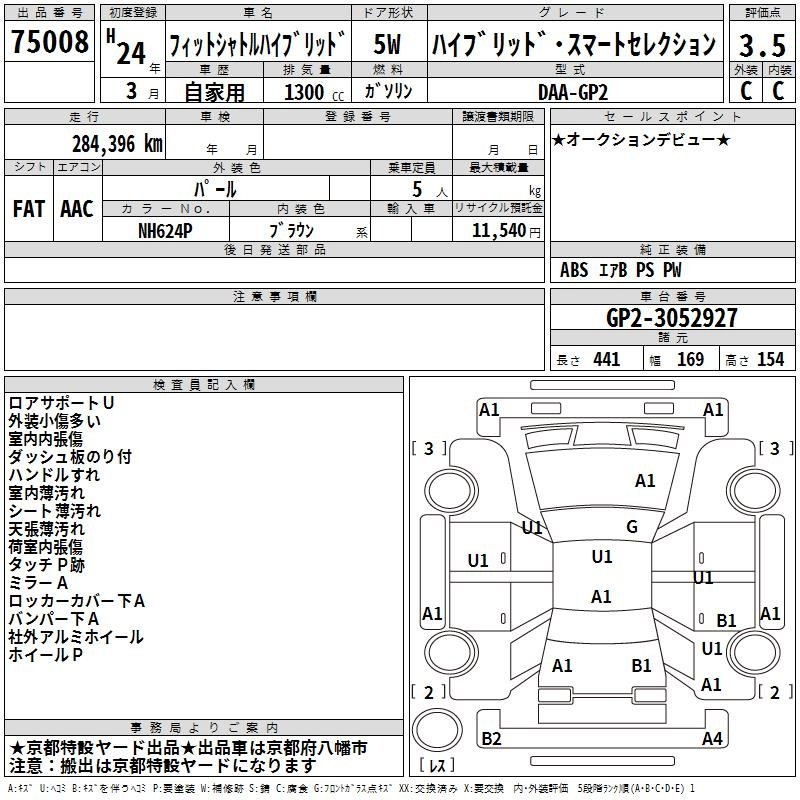The image size is (800, 800).
Task: Select inspector note バンパー下A
Action: [54, 619]
